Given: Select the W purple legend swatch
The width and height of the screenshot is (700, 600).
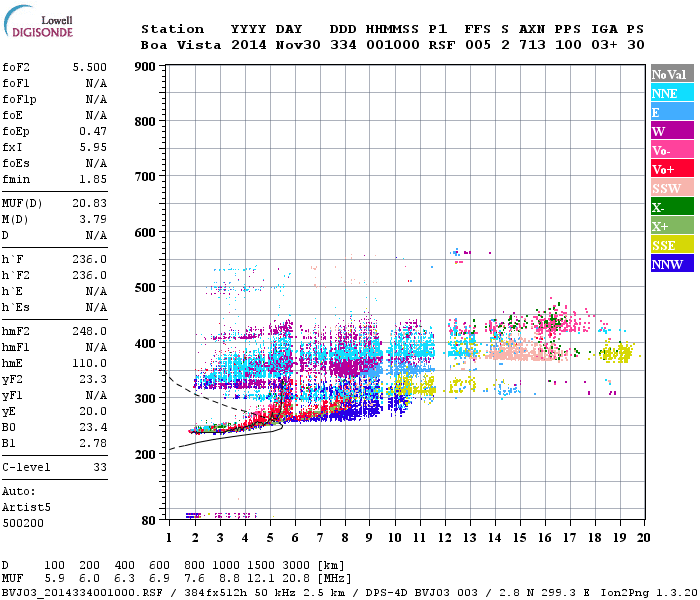Looking at the screenshot, I should (672, 131).
